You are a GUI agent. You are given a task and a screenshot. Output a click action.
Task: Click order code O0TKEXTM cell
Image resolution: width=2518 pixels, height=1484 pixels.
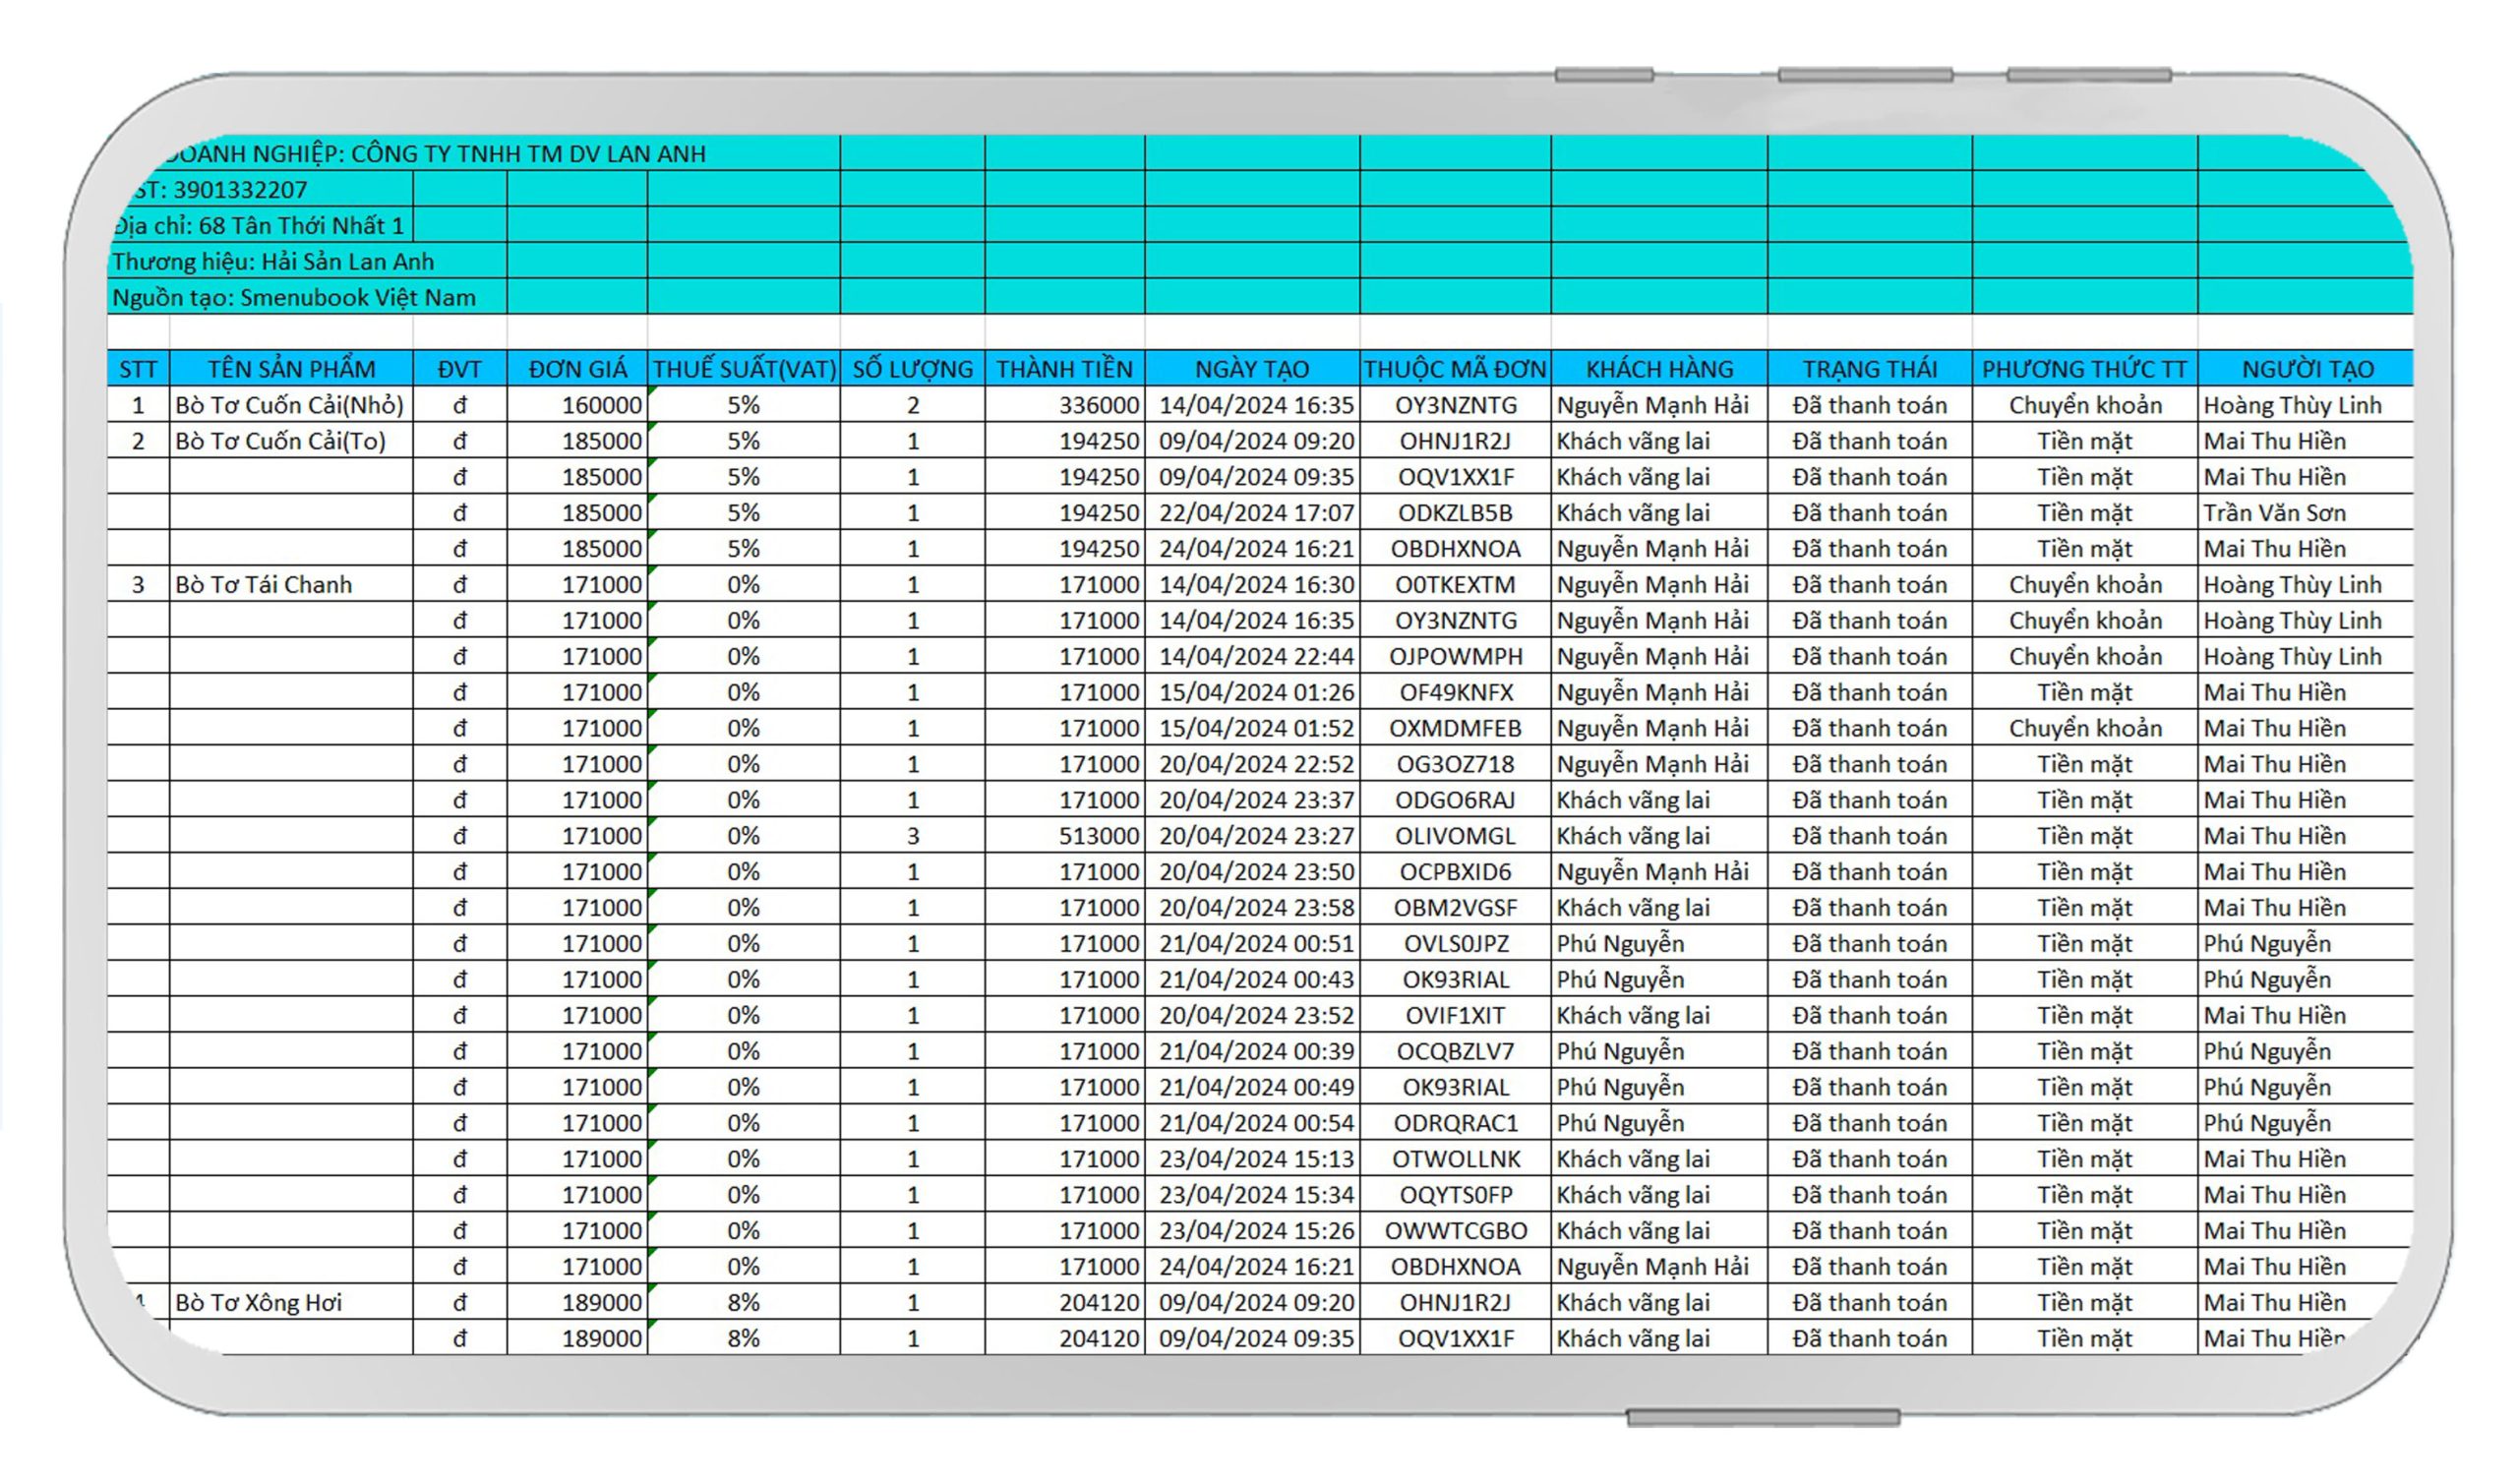tap(1454, 584)
